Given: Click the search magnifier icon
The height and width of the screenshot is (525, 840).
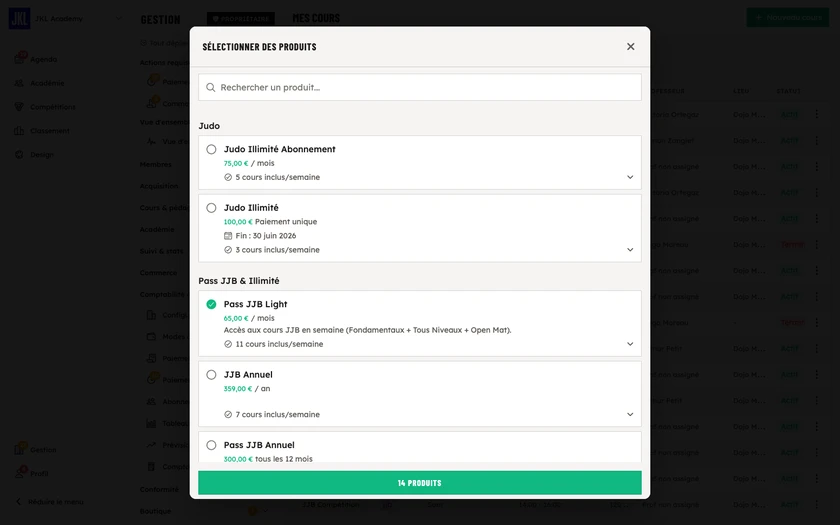Looking at the screenshot, I should pos(211,87).
